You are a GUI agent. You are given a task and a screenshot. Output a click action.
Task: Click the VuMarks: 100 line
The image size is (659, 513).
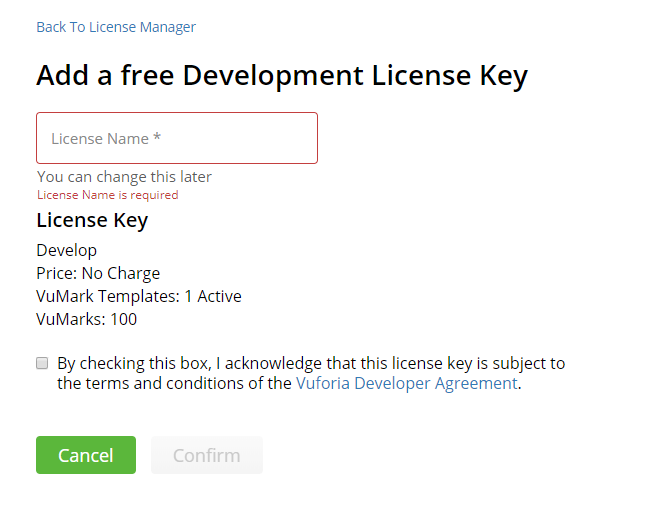pos(87,319)
